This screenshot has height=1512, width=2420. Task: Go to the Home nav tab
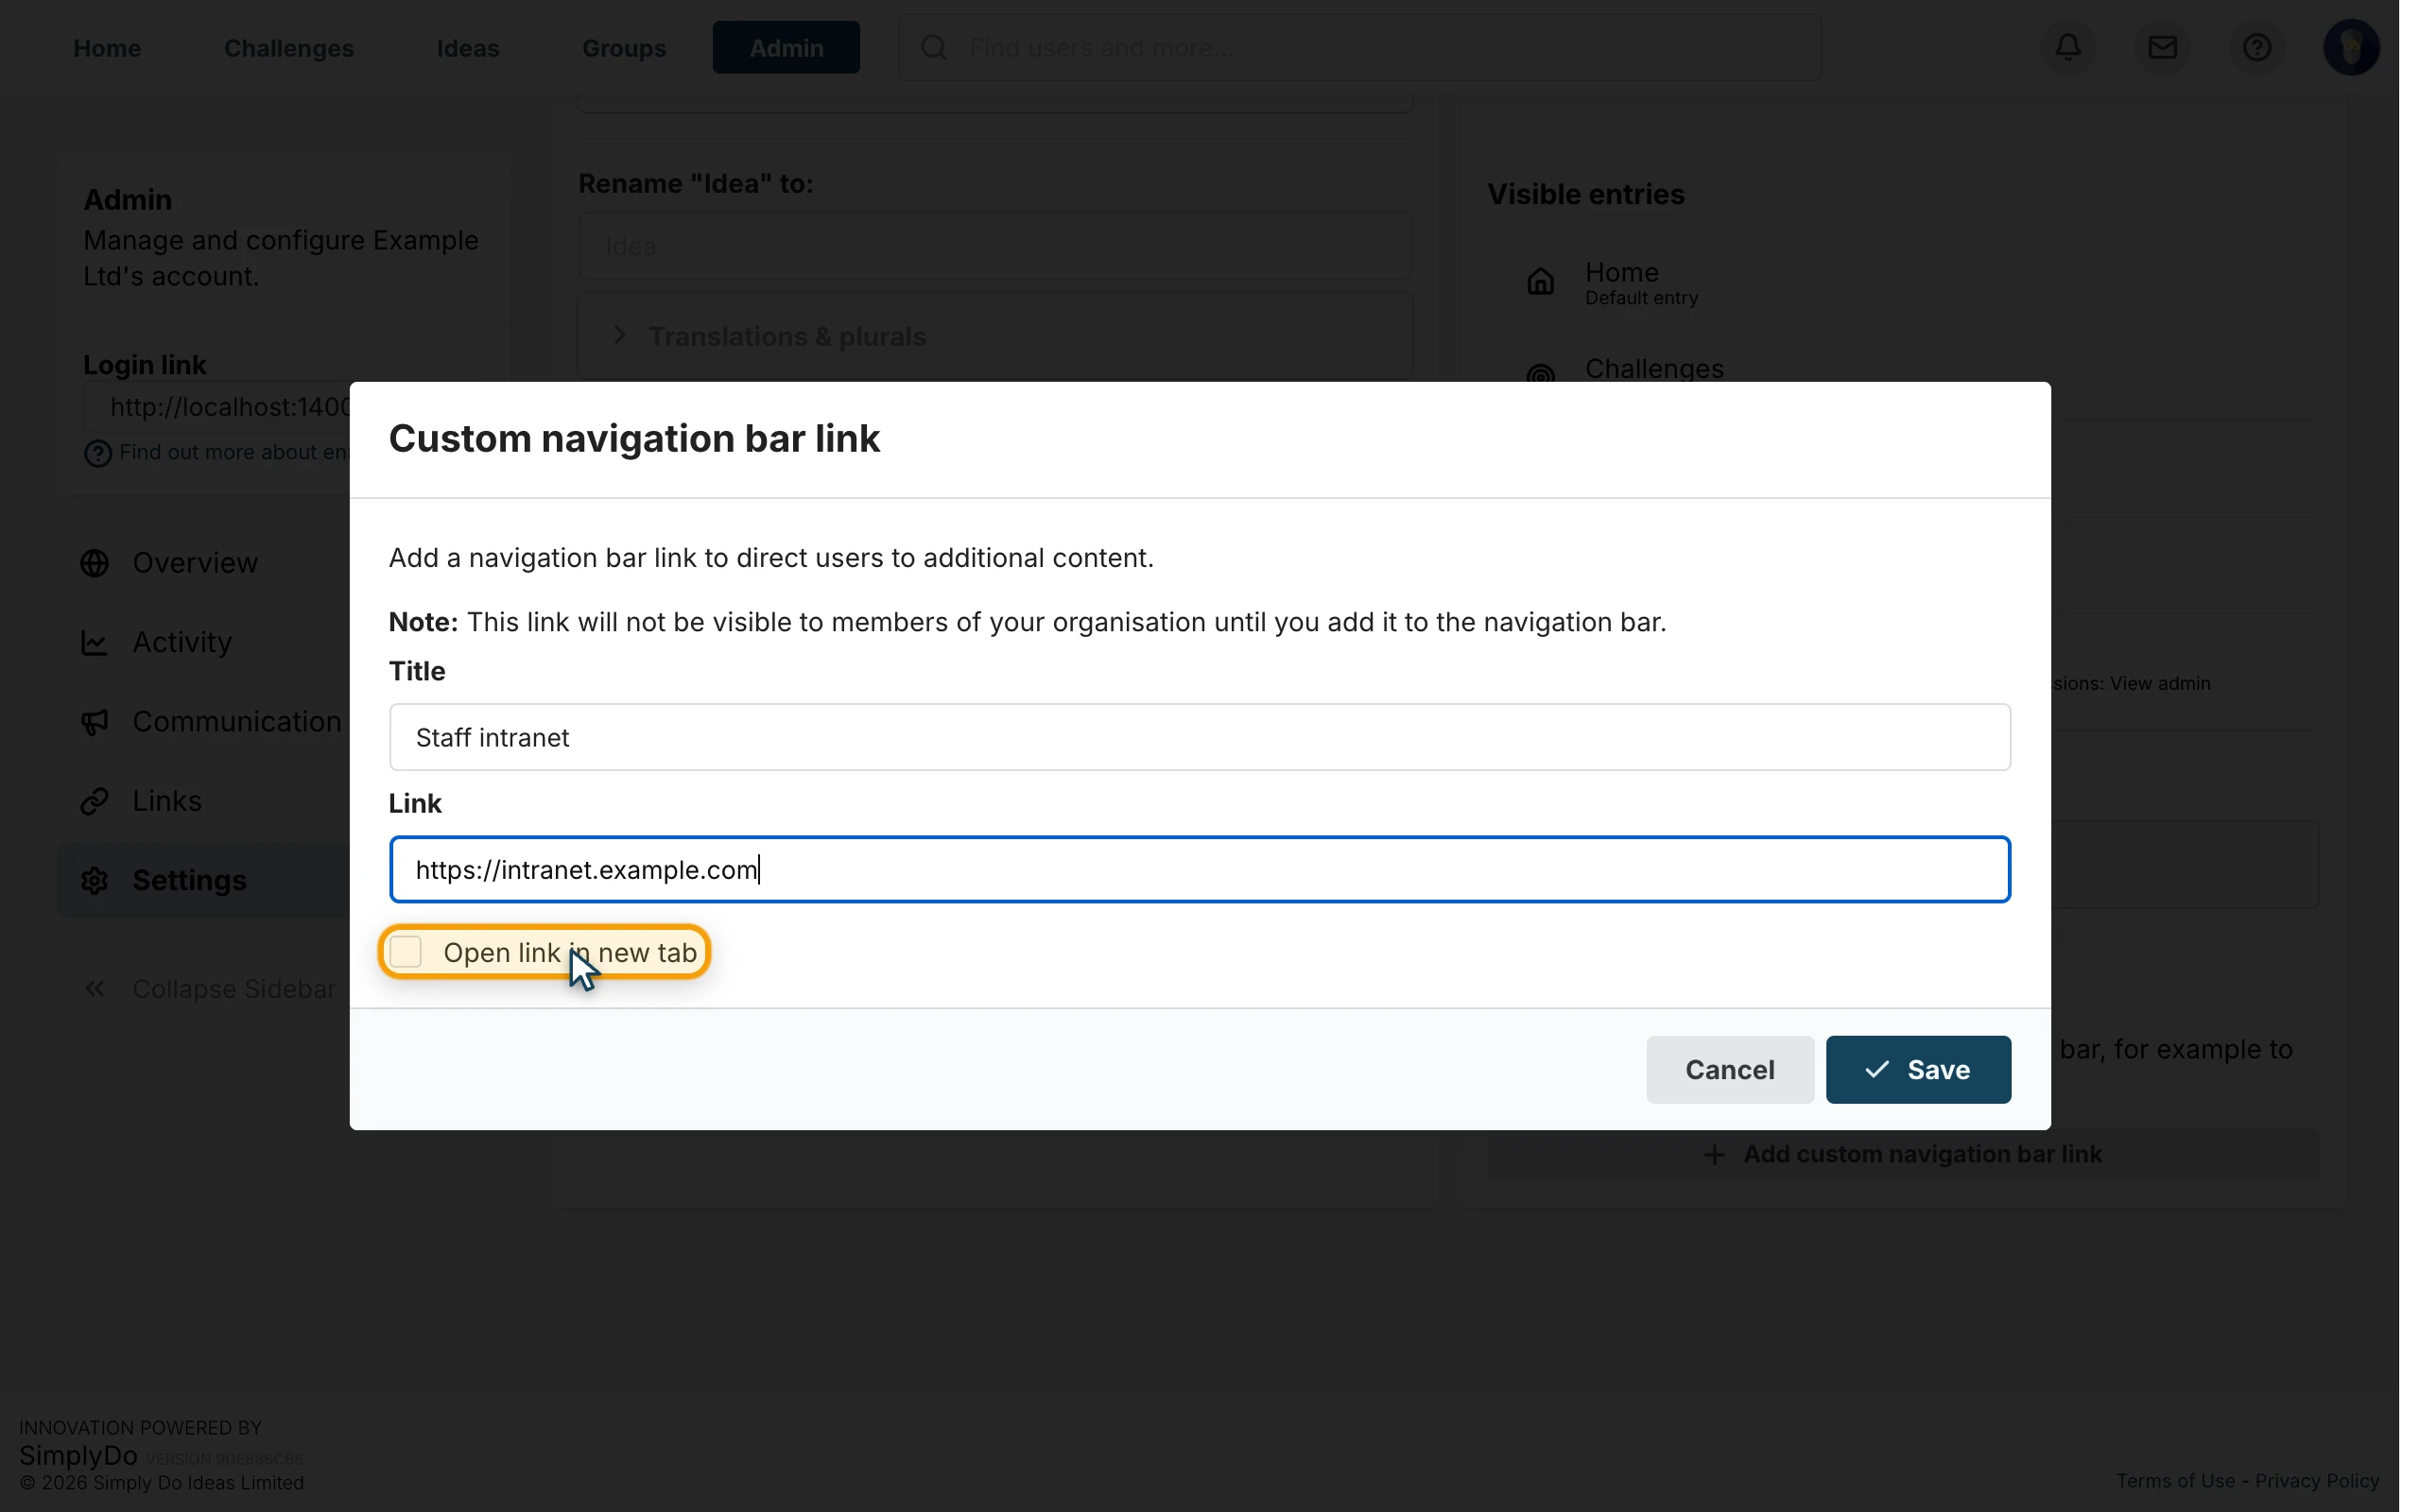(x=107, y=48)
